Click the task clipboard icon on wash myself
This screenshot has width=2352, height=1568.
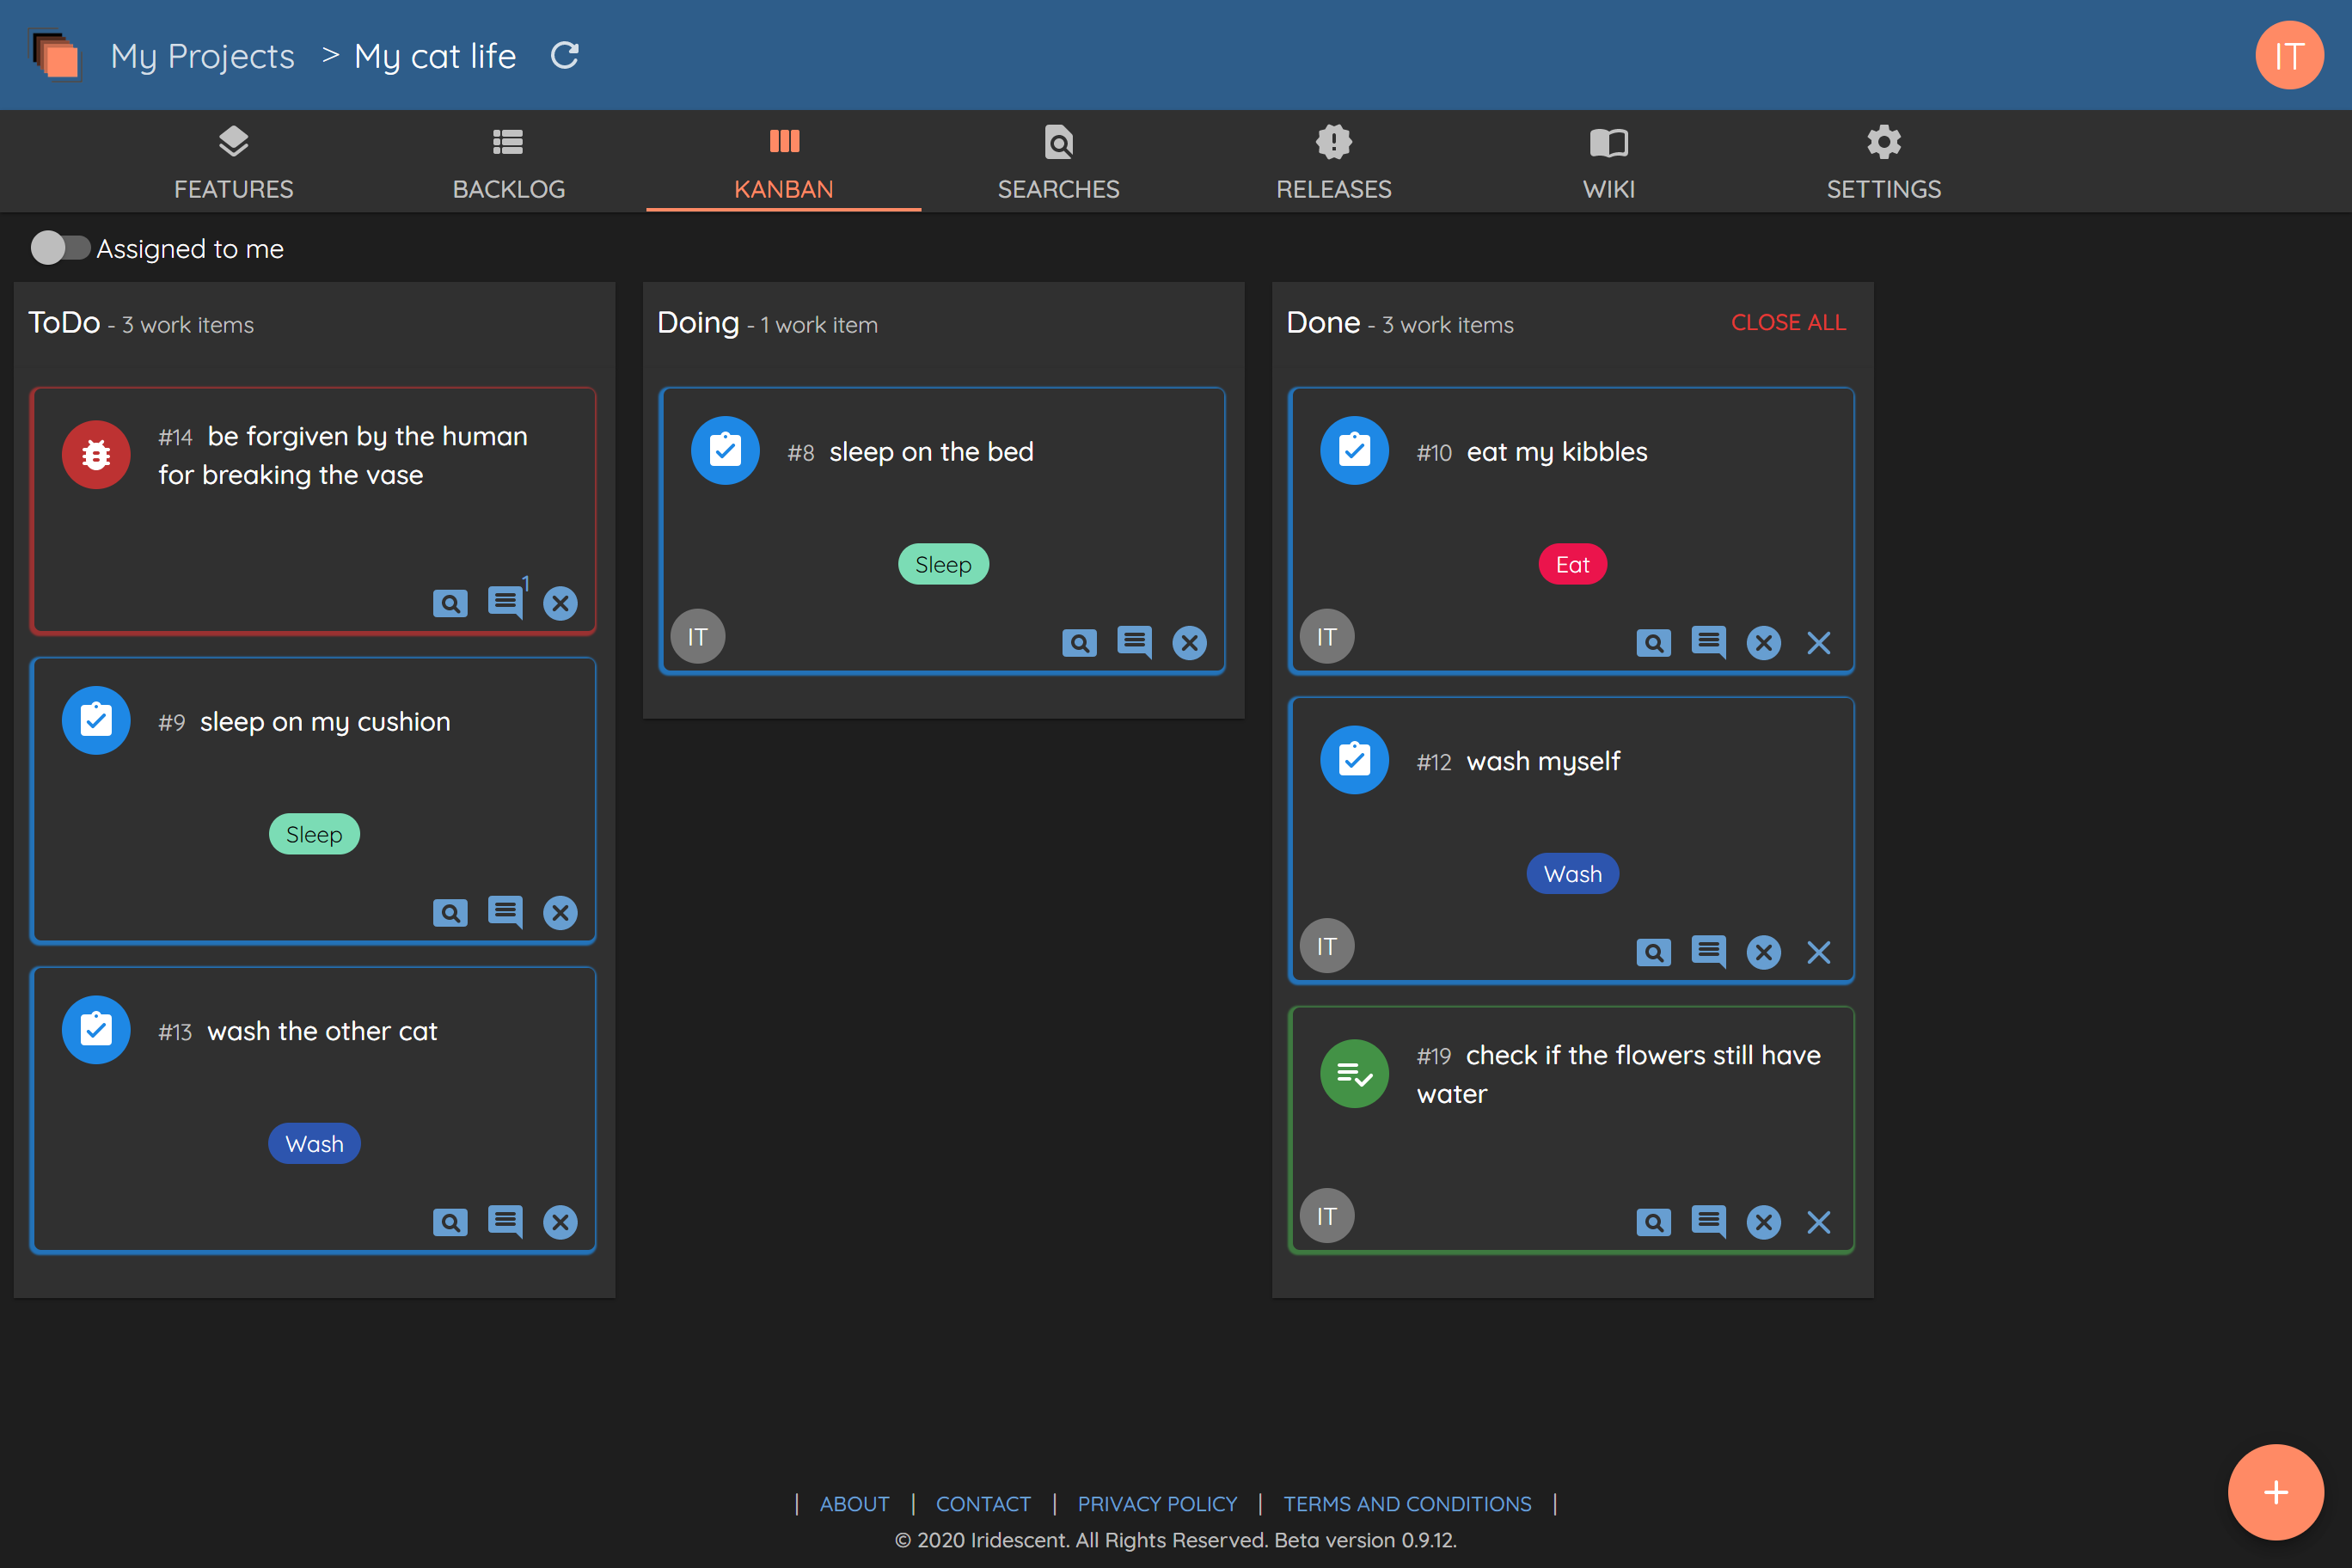[x=1354, y=760]
